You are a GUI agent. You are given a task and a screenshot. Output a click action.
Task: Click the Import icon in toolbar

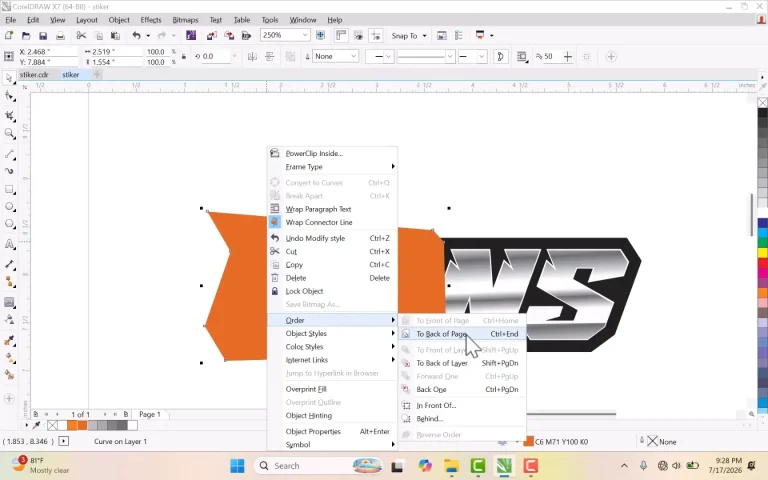tap(211, 35)
